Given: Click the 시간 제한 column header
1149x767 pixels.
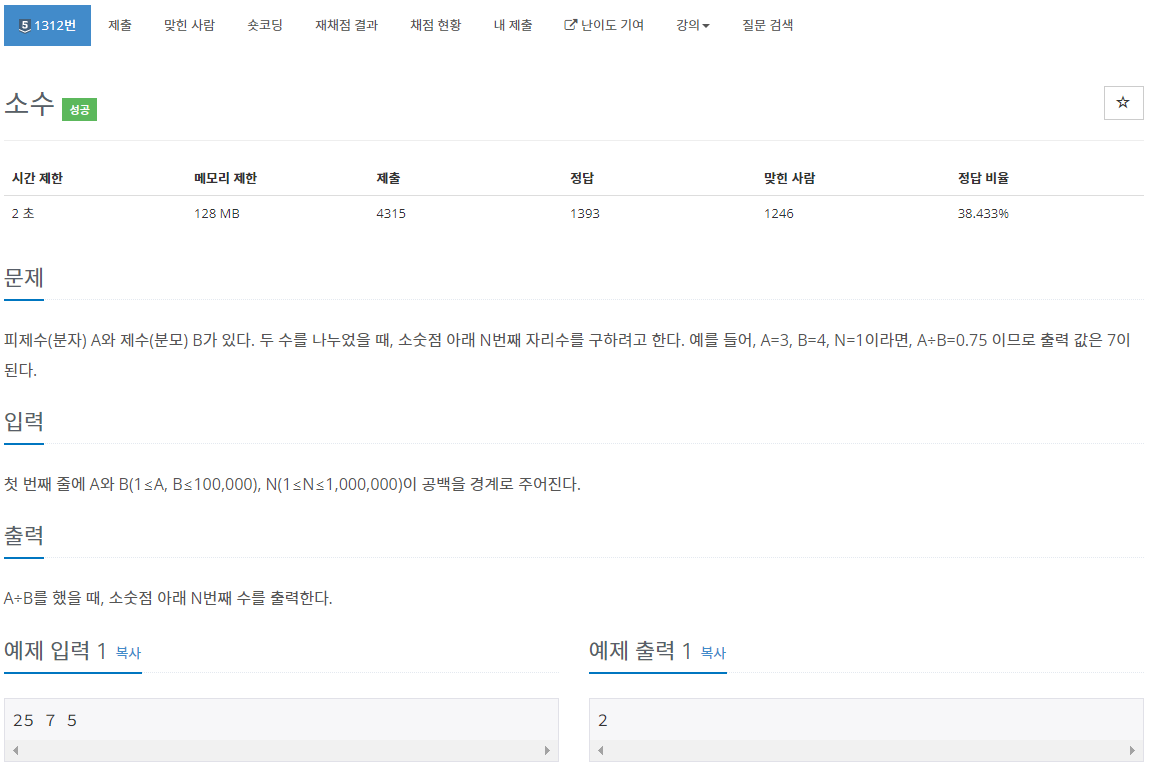Looking at the screenshot, I should pos(37,178).
